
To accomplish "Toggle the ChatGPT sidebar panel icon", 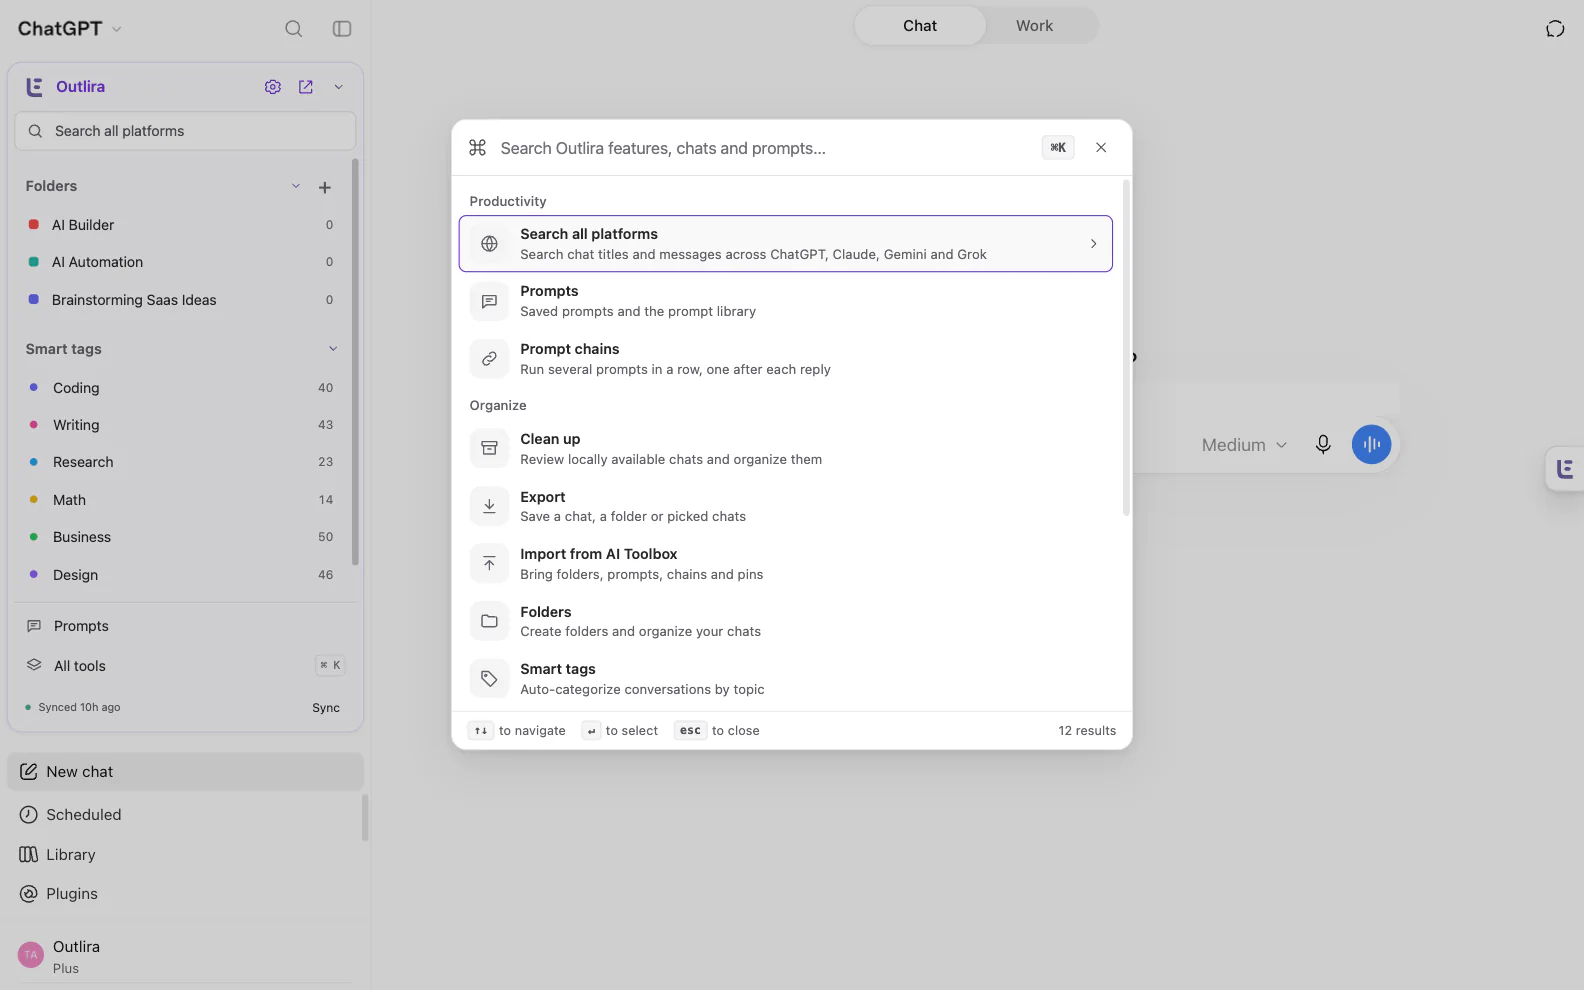I will click(342, 29).
